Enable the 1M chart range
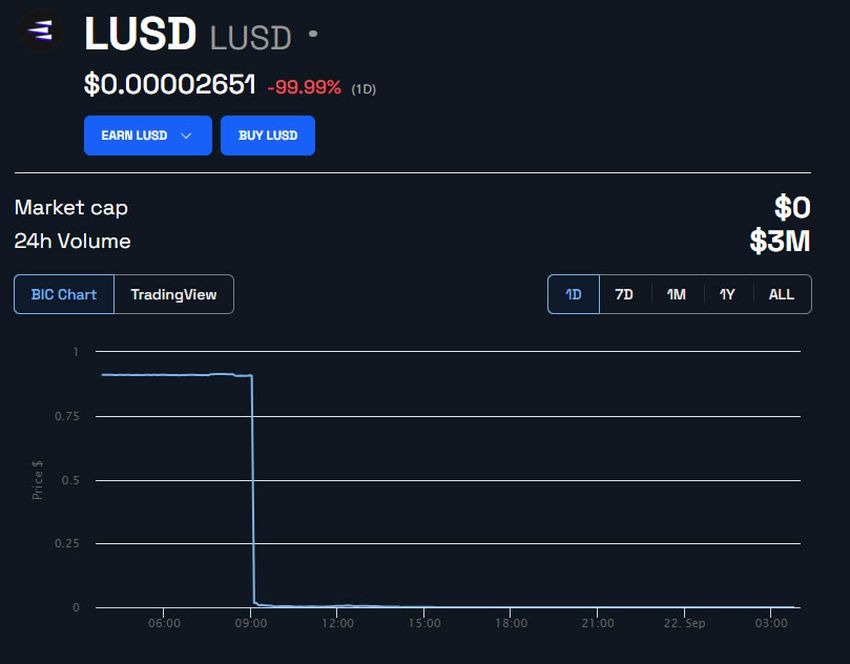Viewport: 850px width, 664px height. pos(676,294)
